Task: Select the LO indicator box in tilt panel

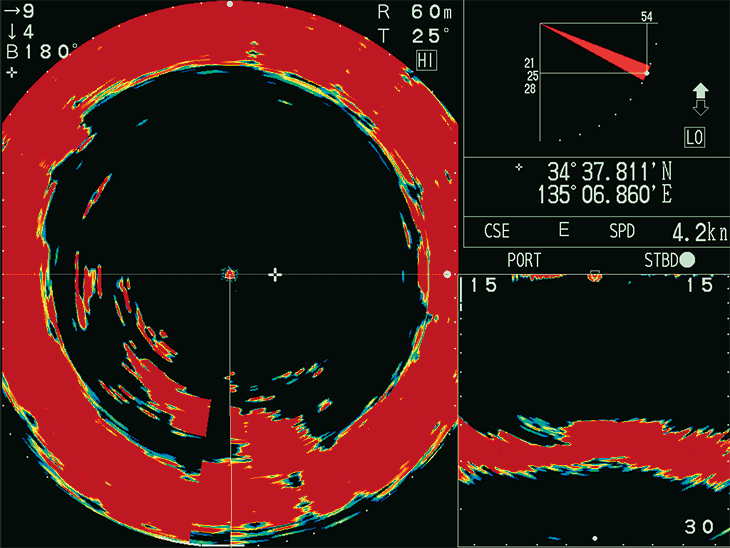Action: click(694, 137)
